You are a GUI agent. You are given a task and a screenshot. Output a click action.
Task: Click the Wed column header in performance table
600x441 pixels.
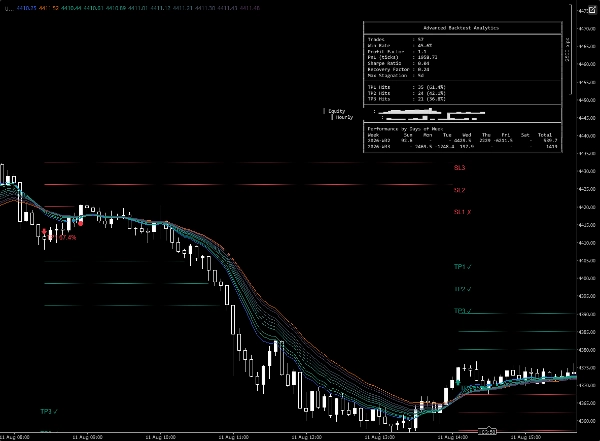tap(467, 135)
